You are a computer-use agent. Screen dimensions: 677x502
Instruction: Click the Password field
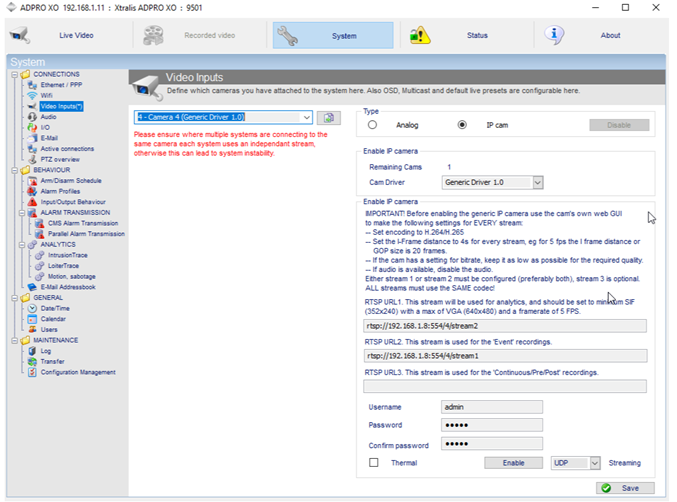492,425
